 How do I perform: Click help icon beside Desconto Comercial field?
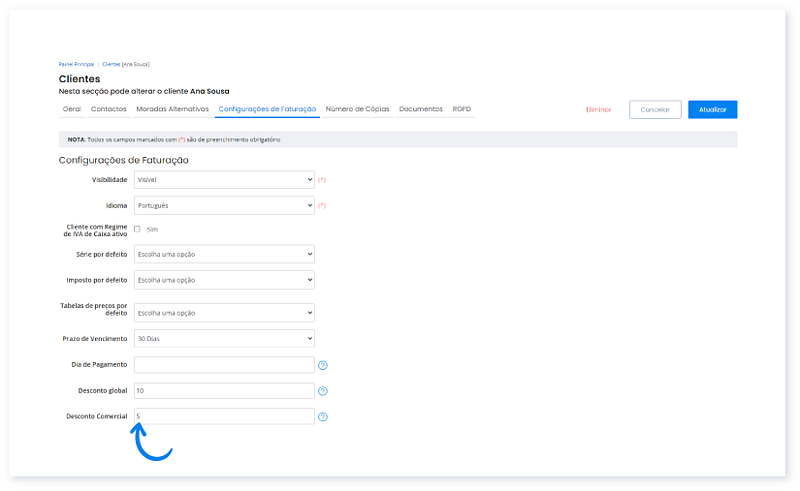[323, 417]
